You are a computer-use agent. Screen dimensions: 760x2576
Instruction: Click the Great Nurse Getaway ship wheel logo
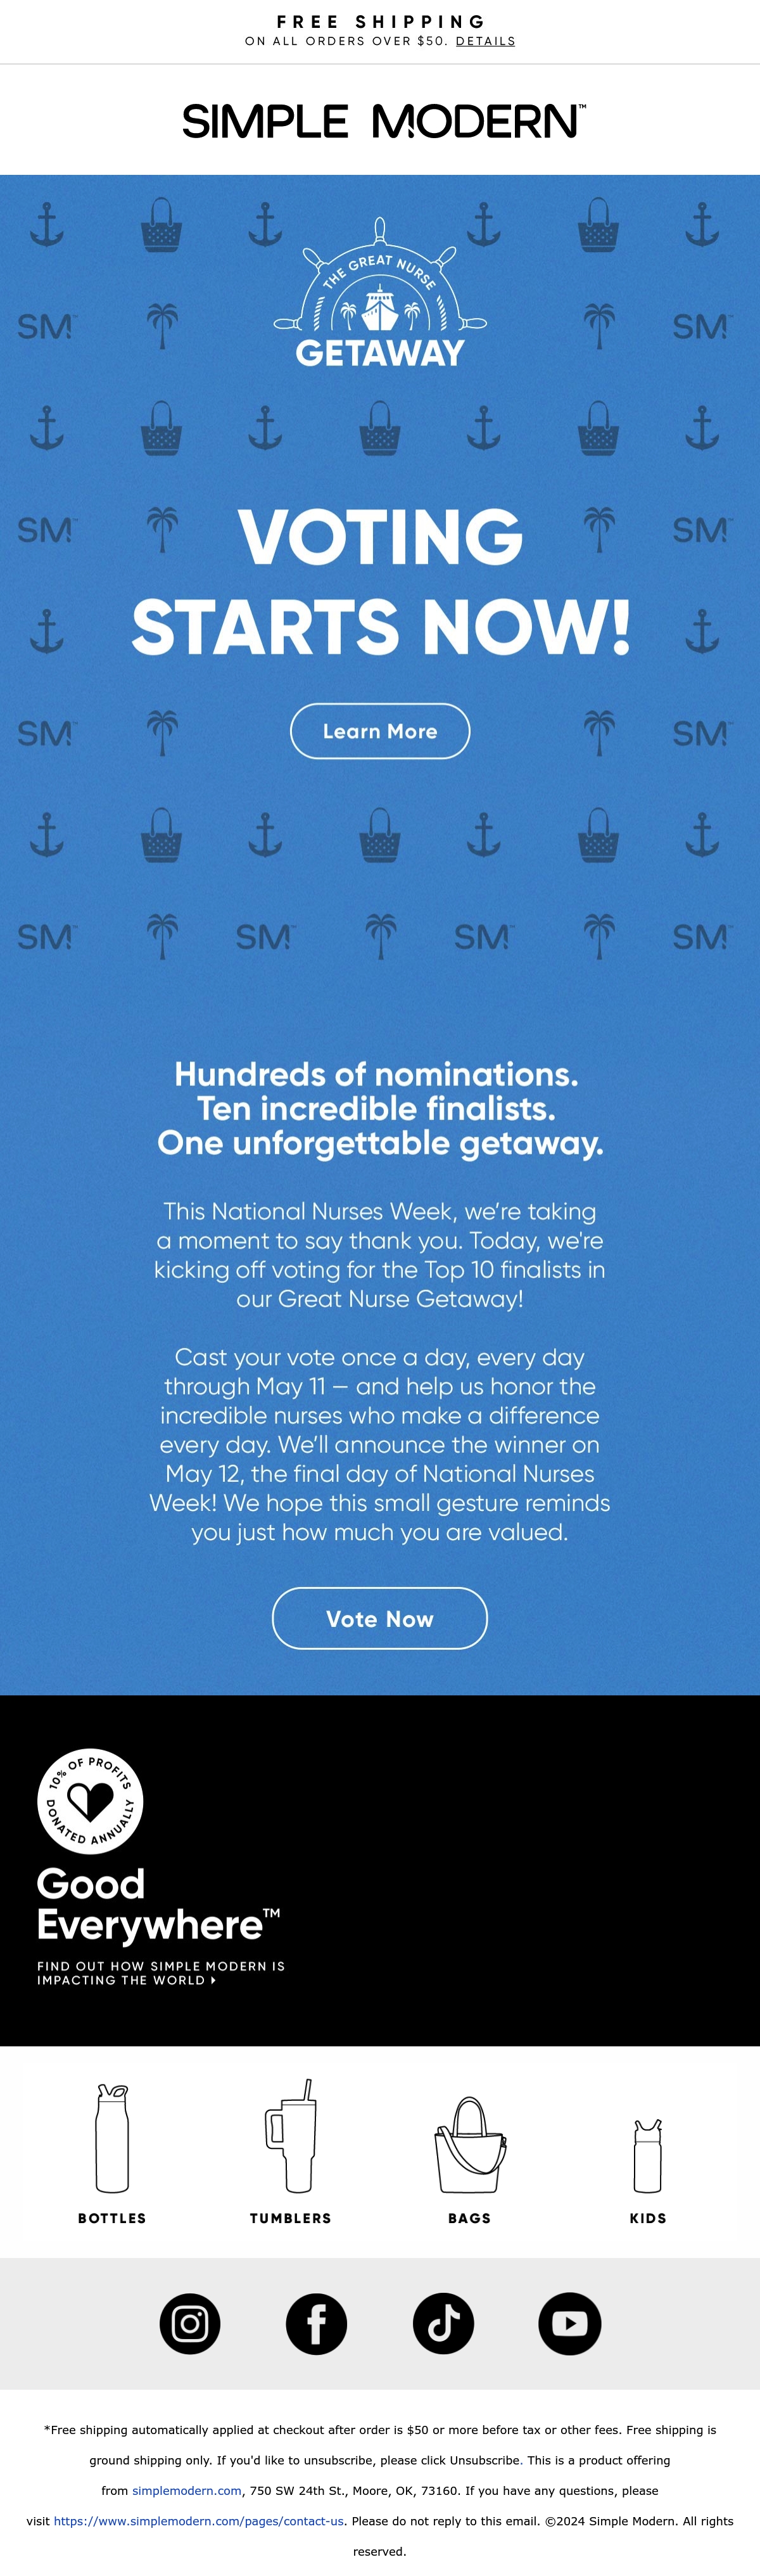[380, 292]
